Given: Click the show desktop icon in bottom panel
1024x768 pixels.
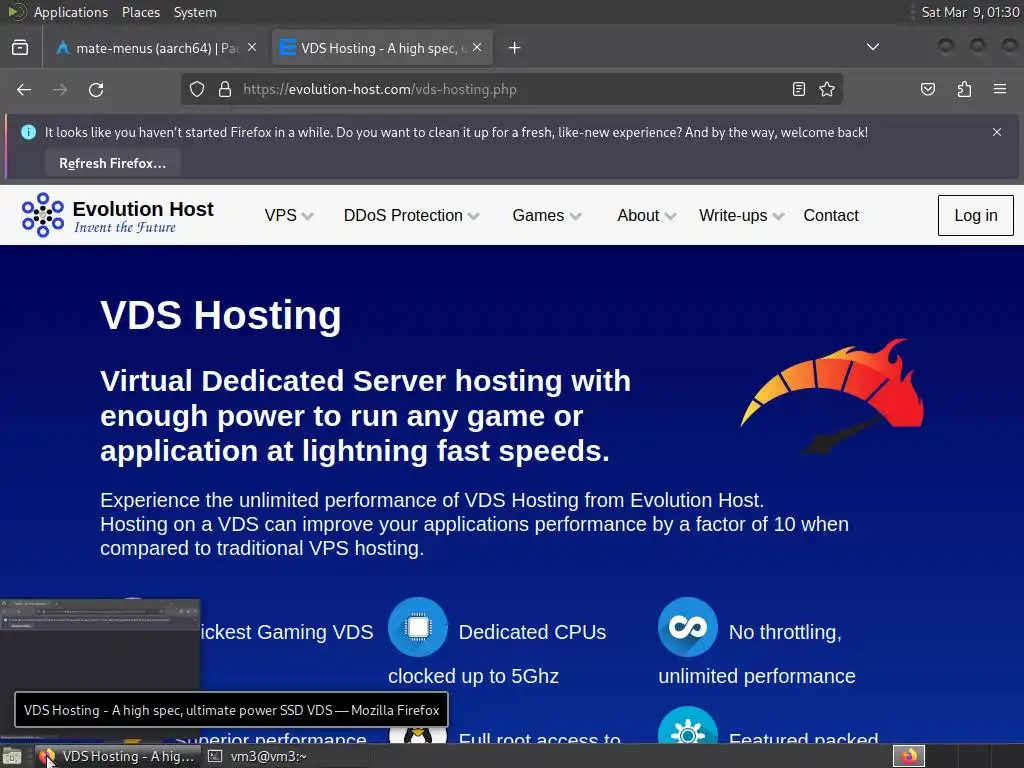Looking at the screenshot, I should coord(12,756).
